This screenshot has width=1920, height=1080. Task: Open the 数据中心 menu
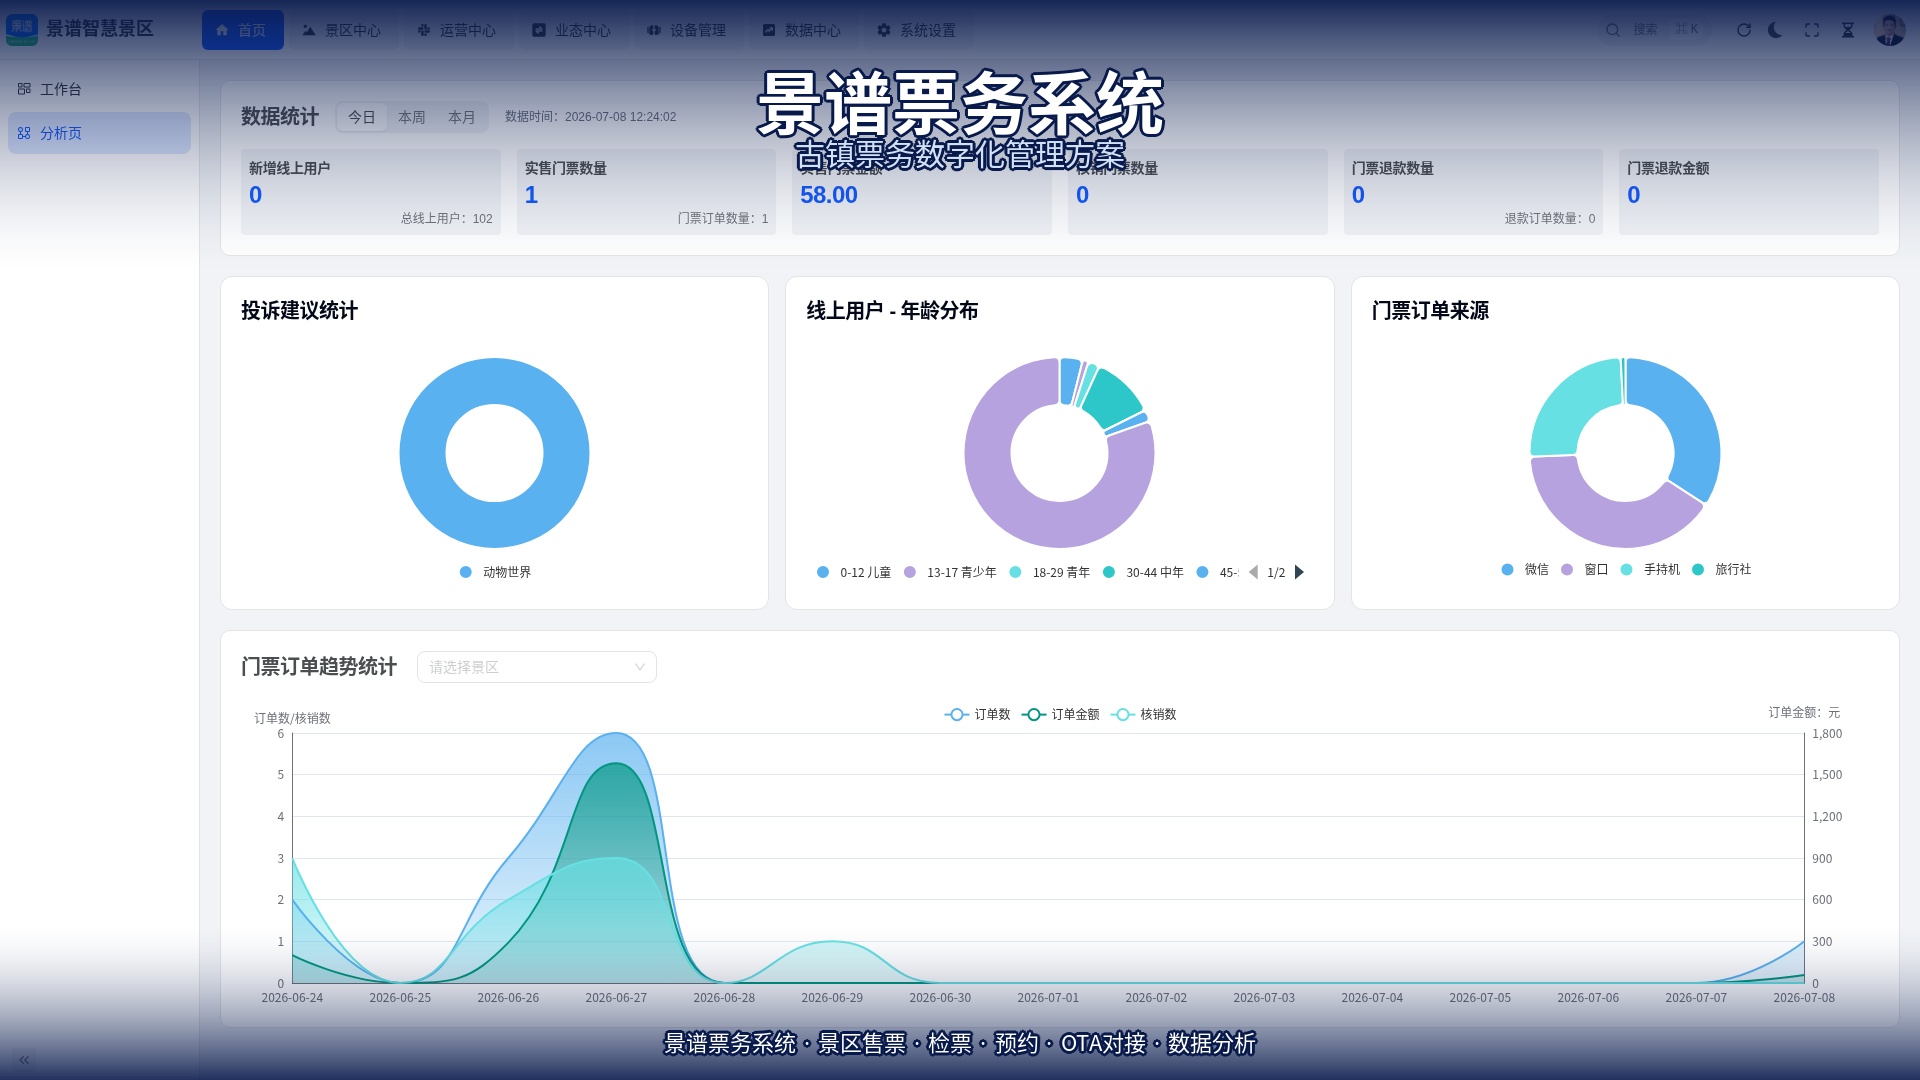click(802, 30)
